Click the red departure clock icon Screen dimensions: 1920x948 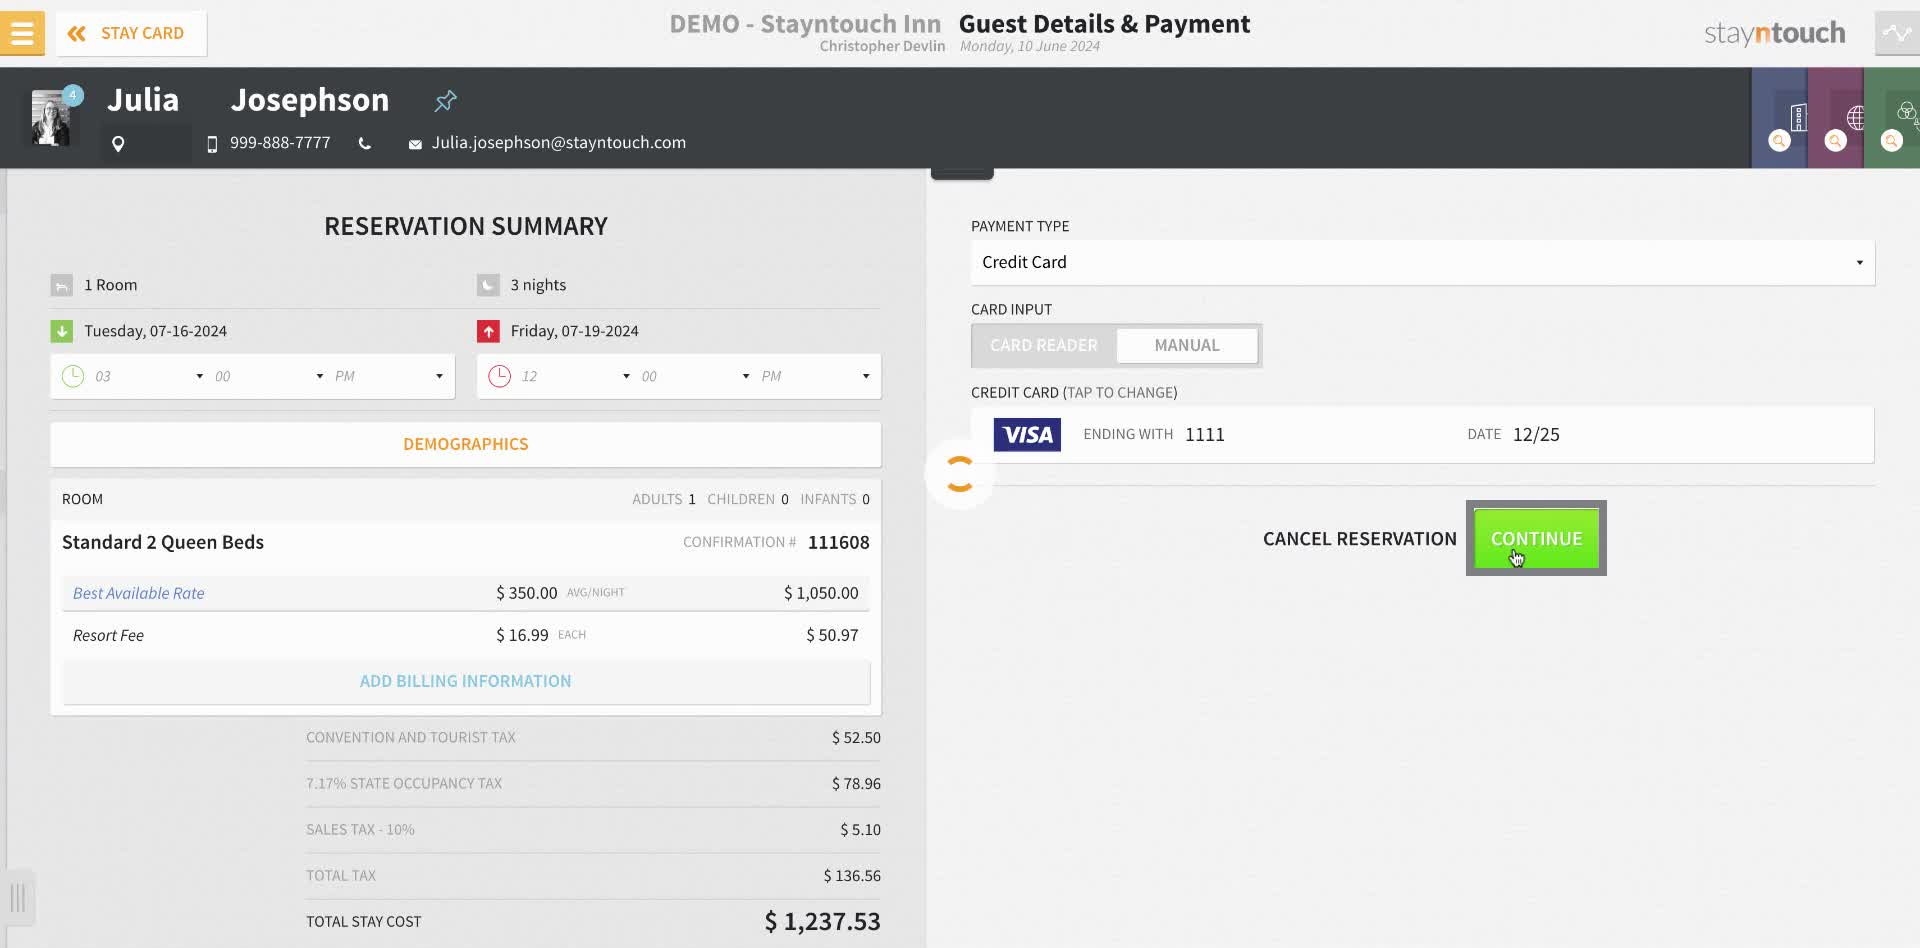[x=499, y=376]
